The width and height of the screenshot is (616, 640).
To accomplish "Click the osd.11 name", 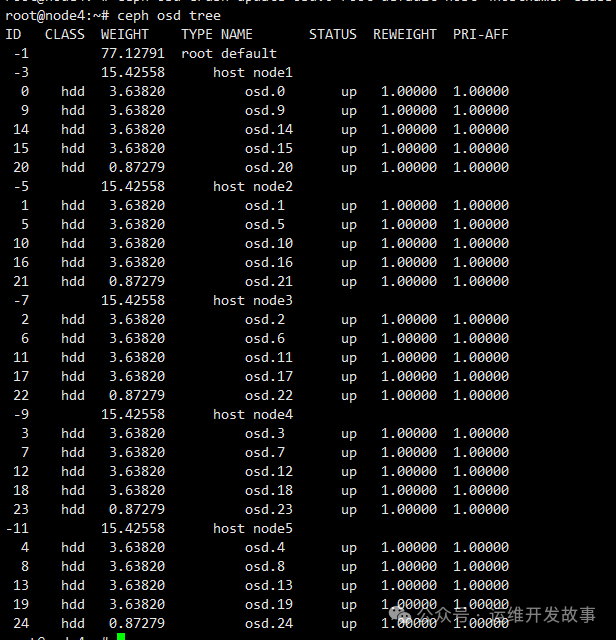I will point(269,358).
